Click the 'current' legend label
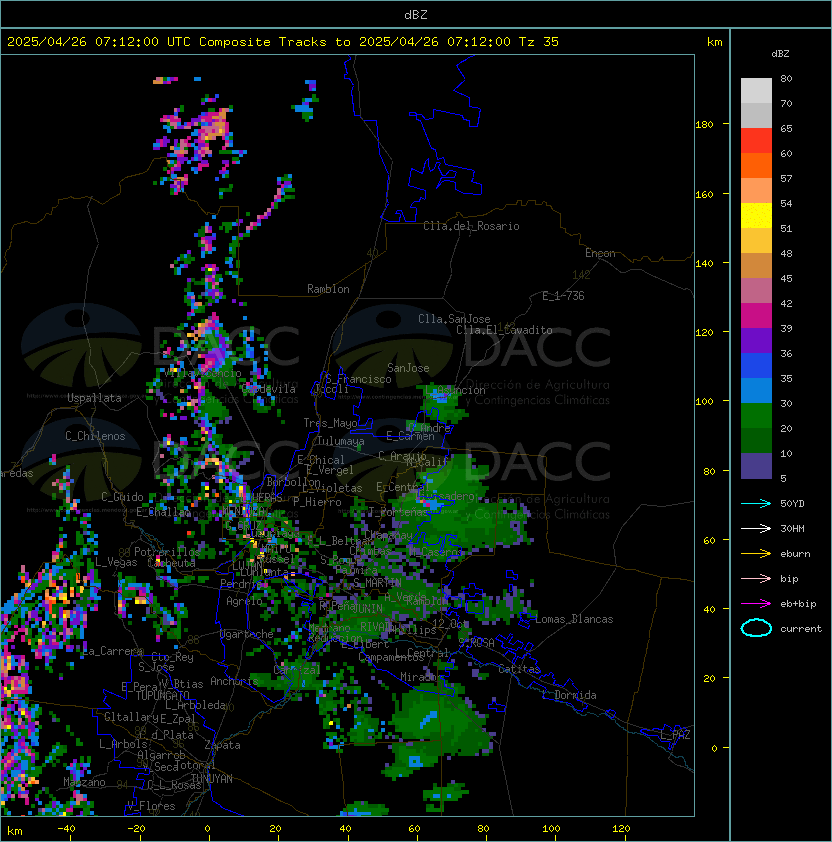The height and width of the screenshot is (842, 832). click(801, 629)
